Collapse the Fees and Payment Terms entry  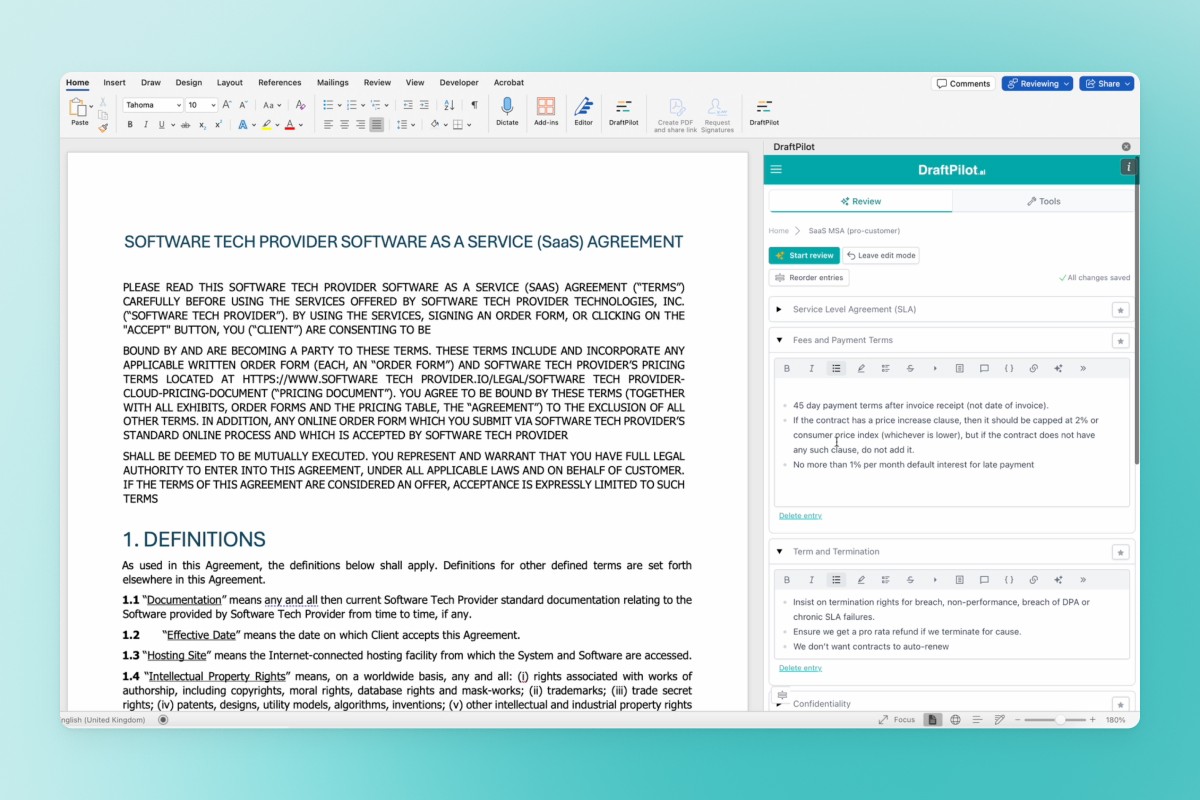pyautogui.click(x=779, y=340)
